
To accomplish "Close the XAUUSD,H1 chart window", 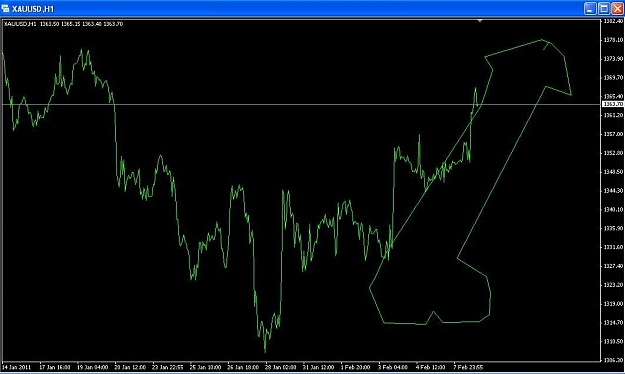I will 617,8.
